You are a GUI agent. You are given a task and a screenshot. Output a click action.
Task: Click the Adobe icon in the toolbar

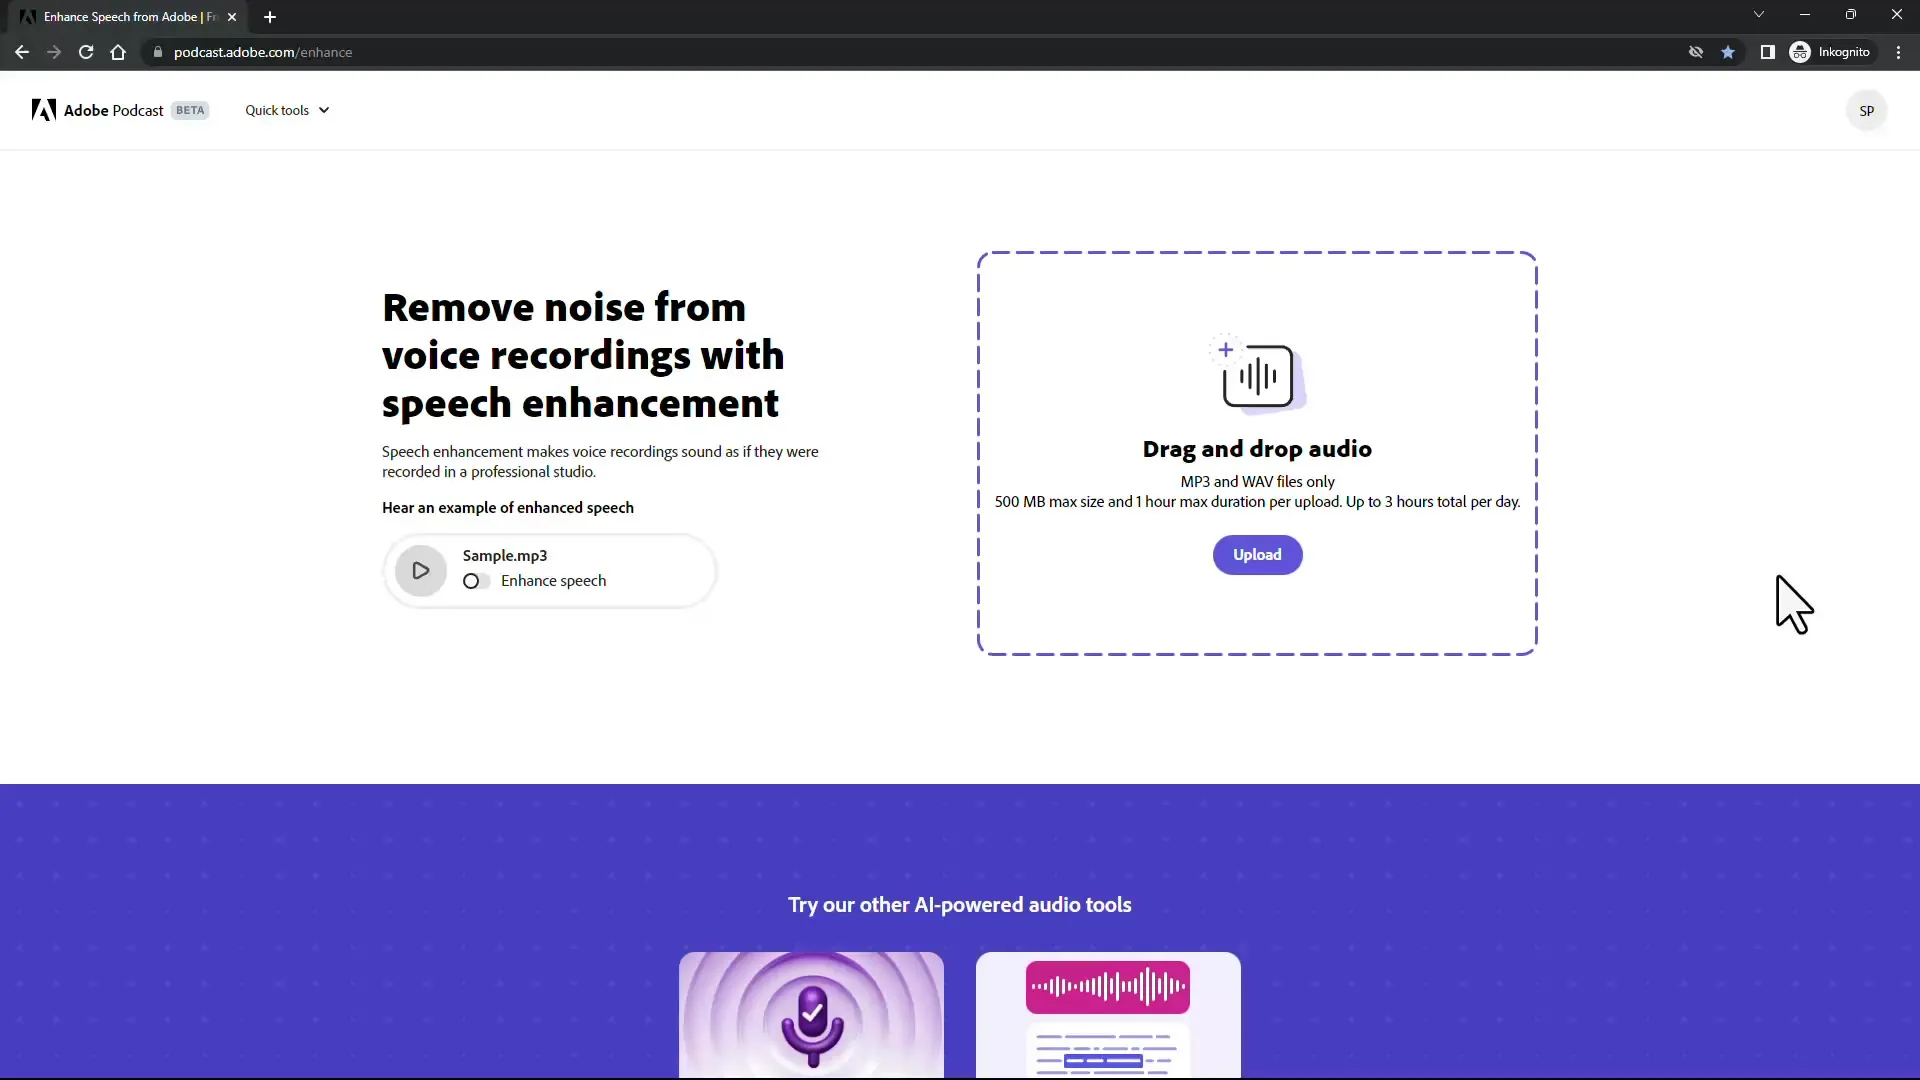(x=44, y=109)
